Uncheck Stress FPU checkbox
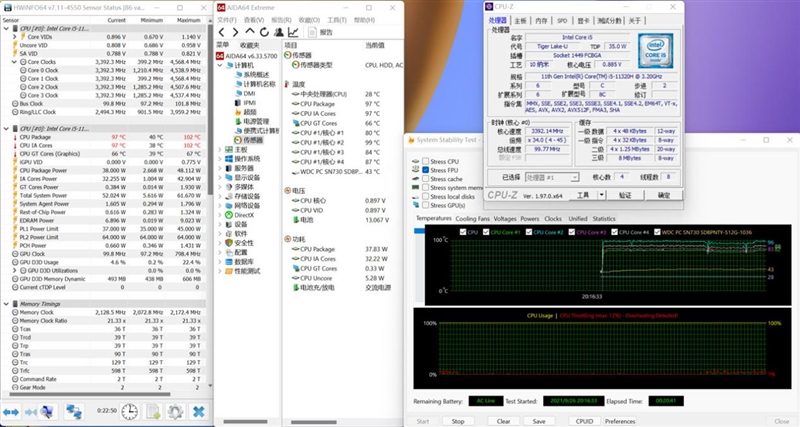 pyautogui.click(x=425, y=170)
